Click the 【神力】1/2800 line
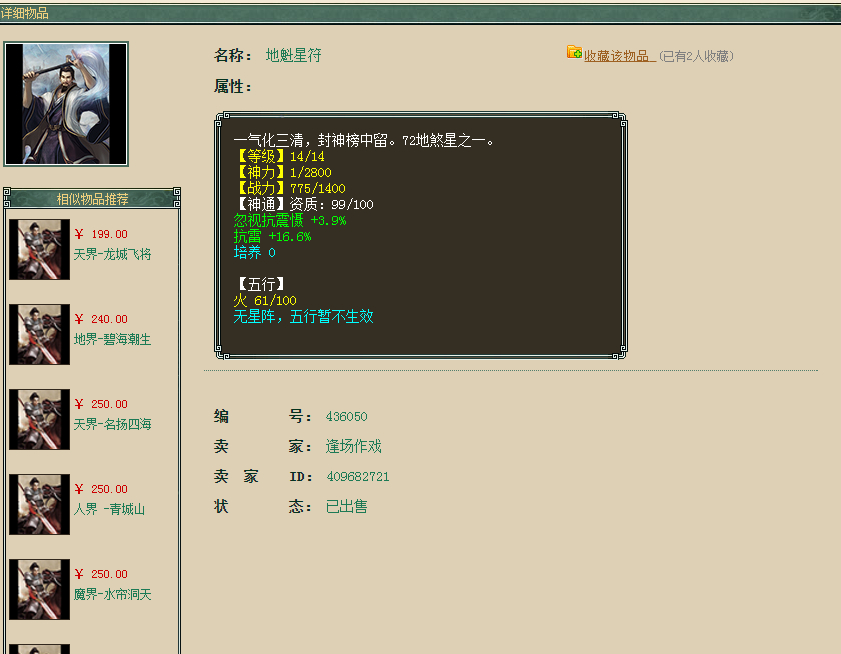The height and width of the screenshot is (654, 841). [x=283, y=172]
